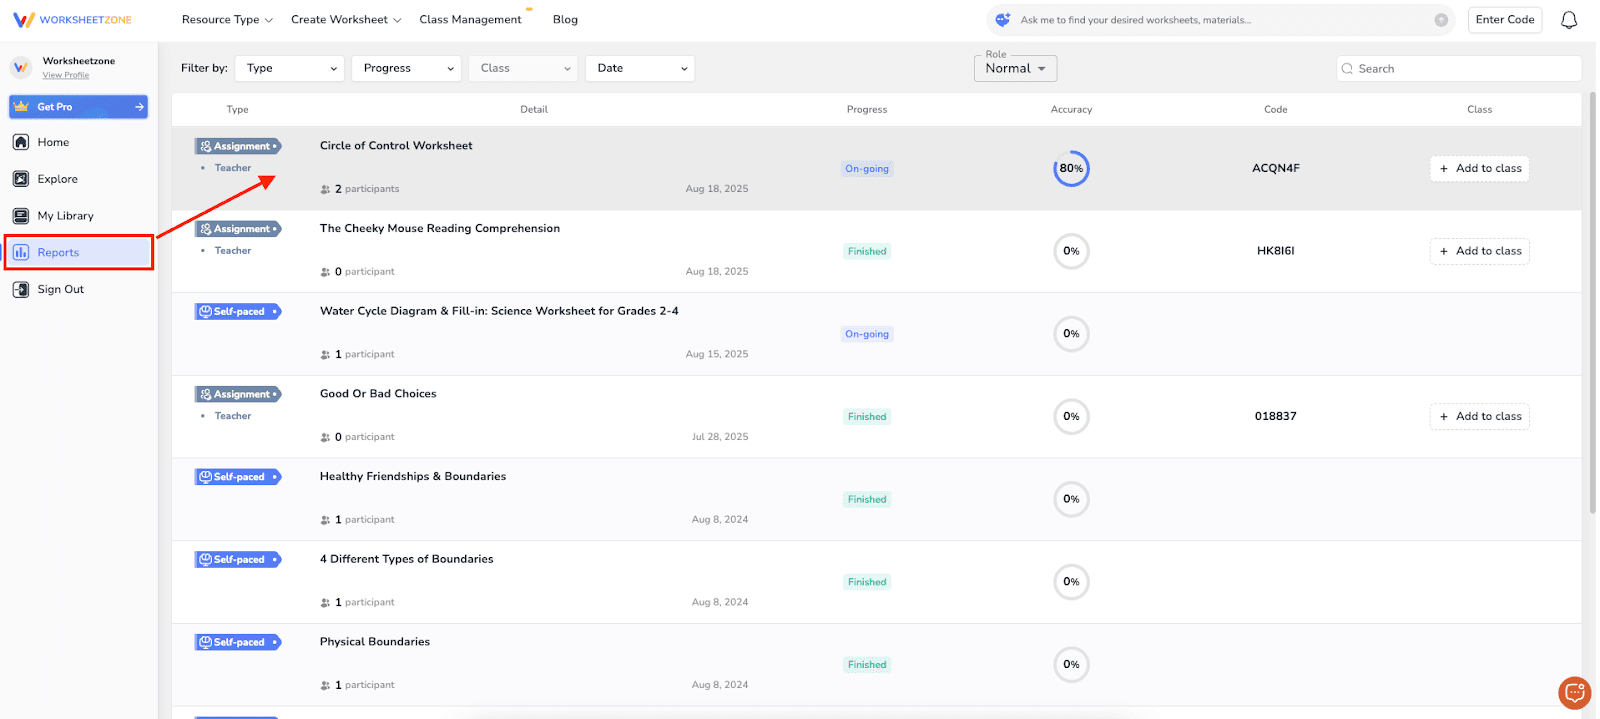
Task: Click the AI assistant sparkle icon in search bar
Action: (1003, 20)
